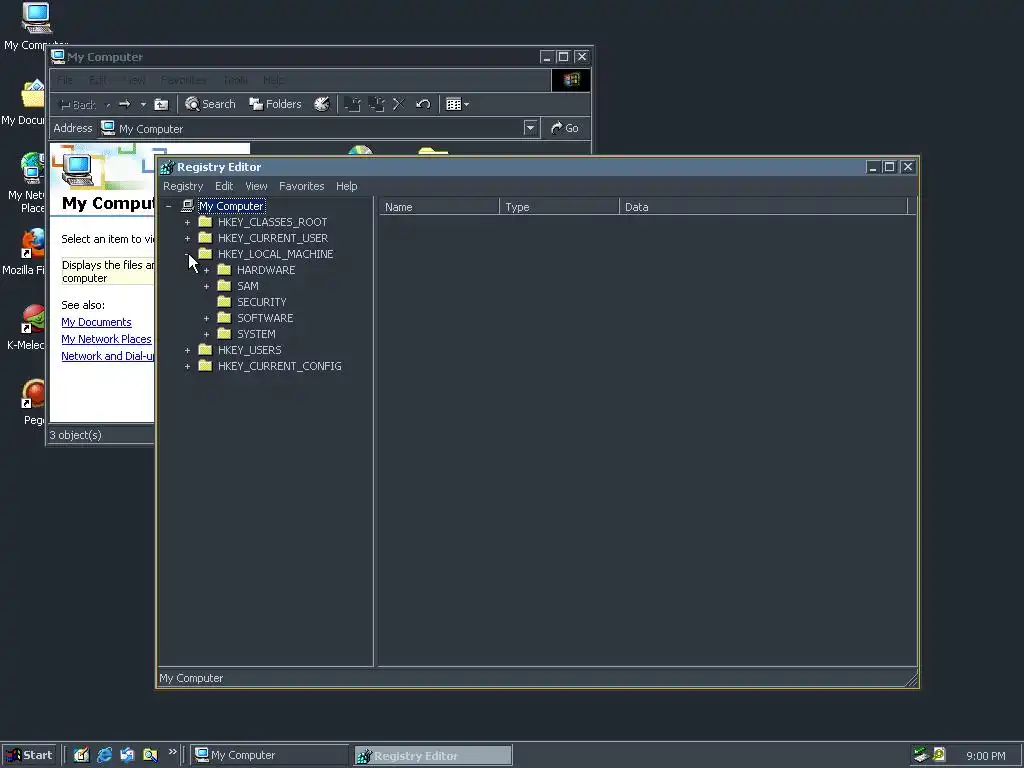Click the Go button next to Address bar
This screenshot has height=768, width=1024.
point(565,128)
